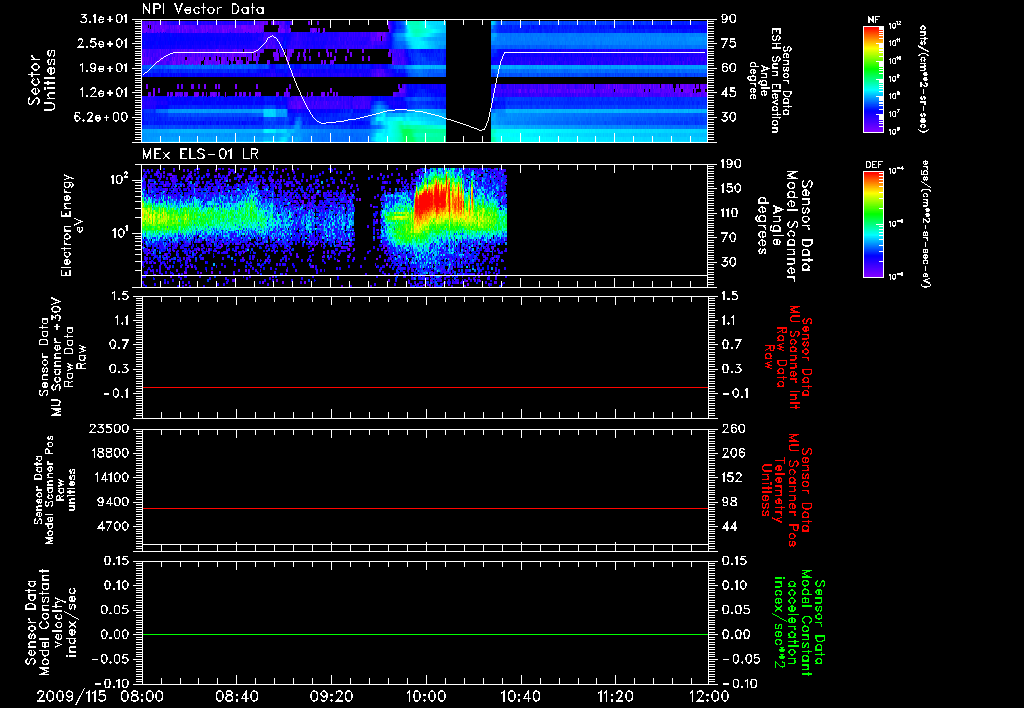Click the "44" telemetry tick label
Viewport: 1024px width, 708px height.
click(728, 526)
